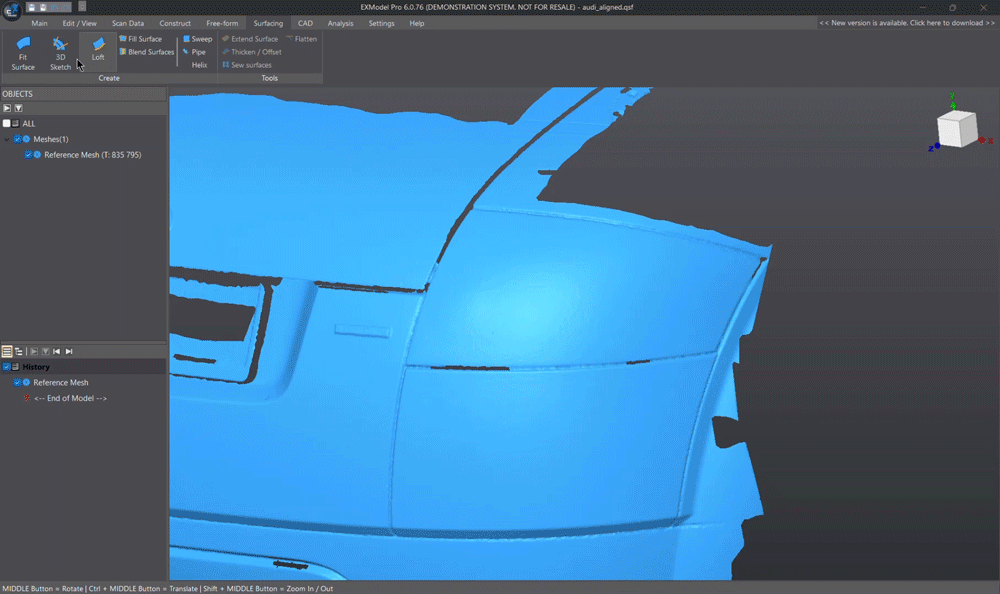Screen dimensions: 1000x594
Task: Click the Fill Surface tool
Action: (140, 39)
